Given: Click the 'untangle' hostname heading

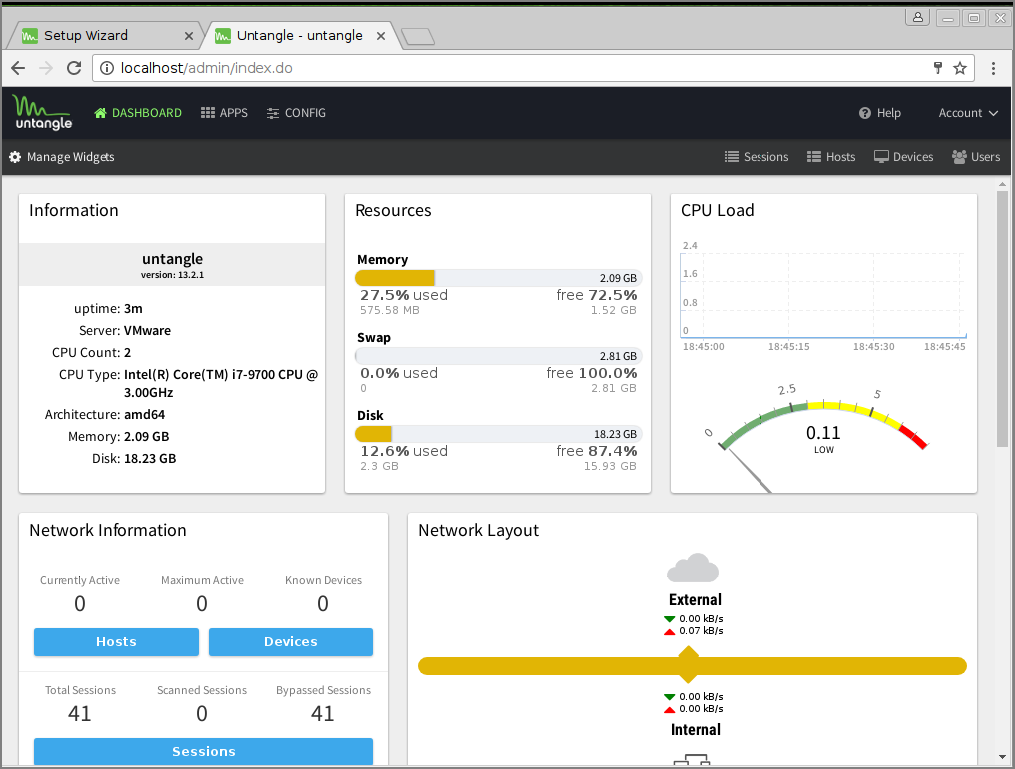Looking at the screenshot, I should (x=172, y=259).
